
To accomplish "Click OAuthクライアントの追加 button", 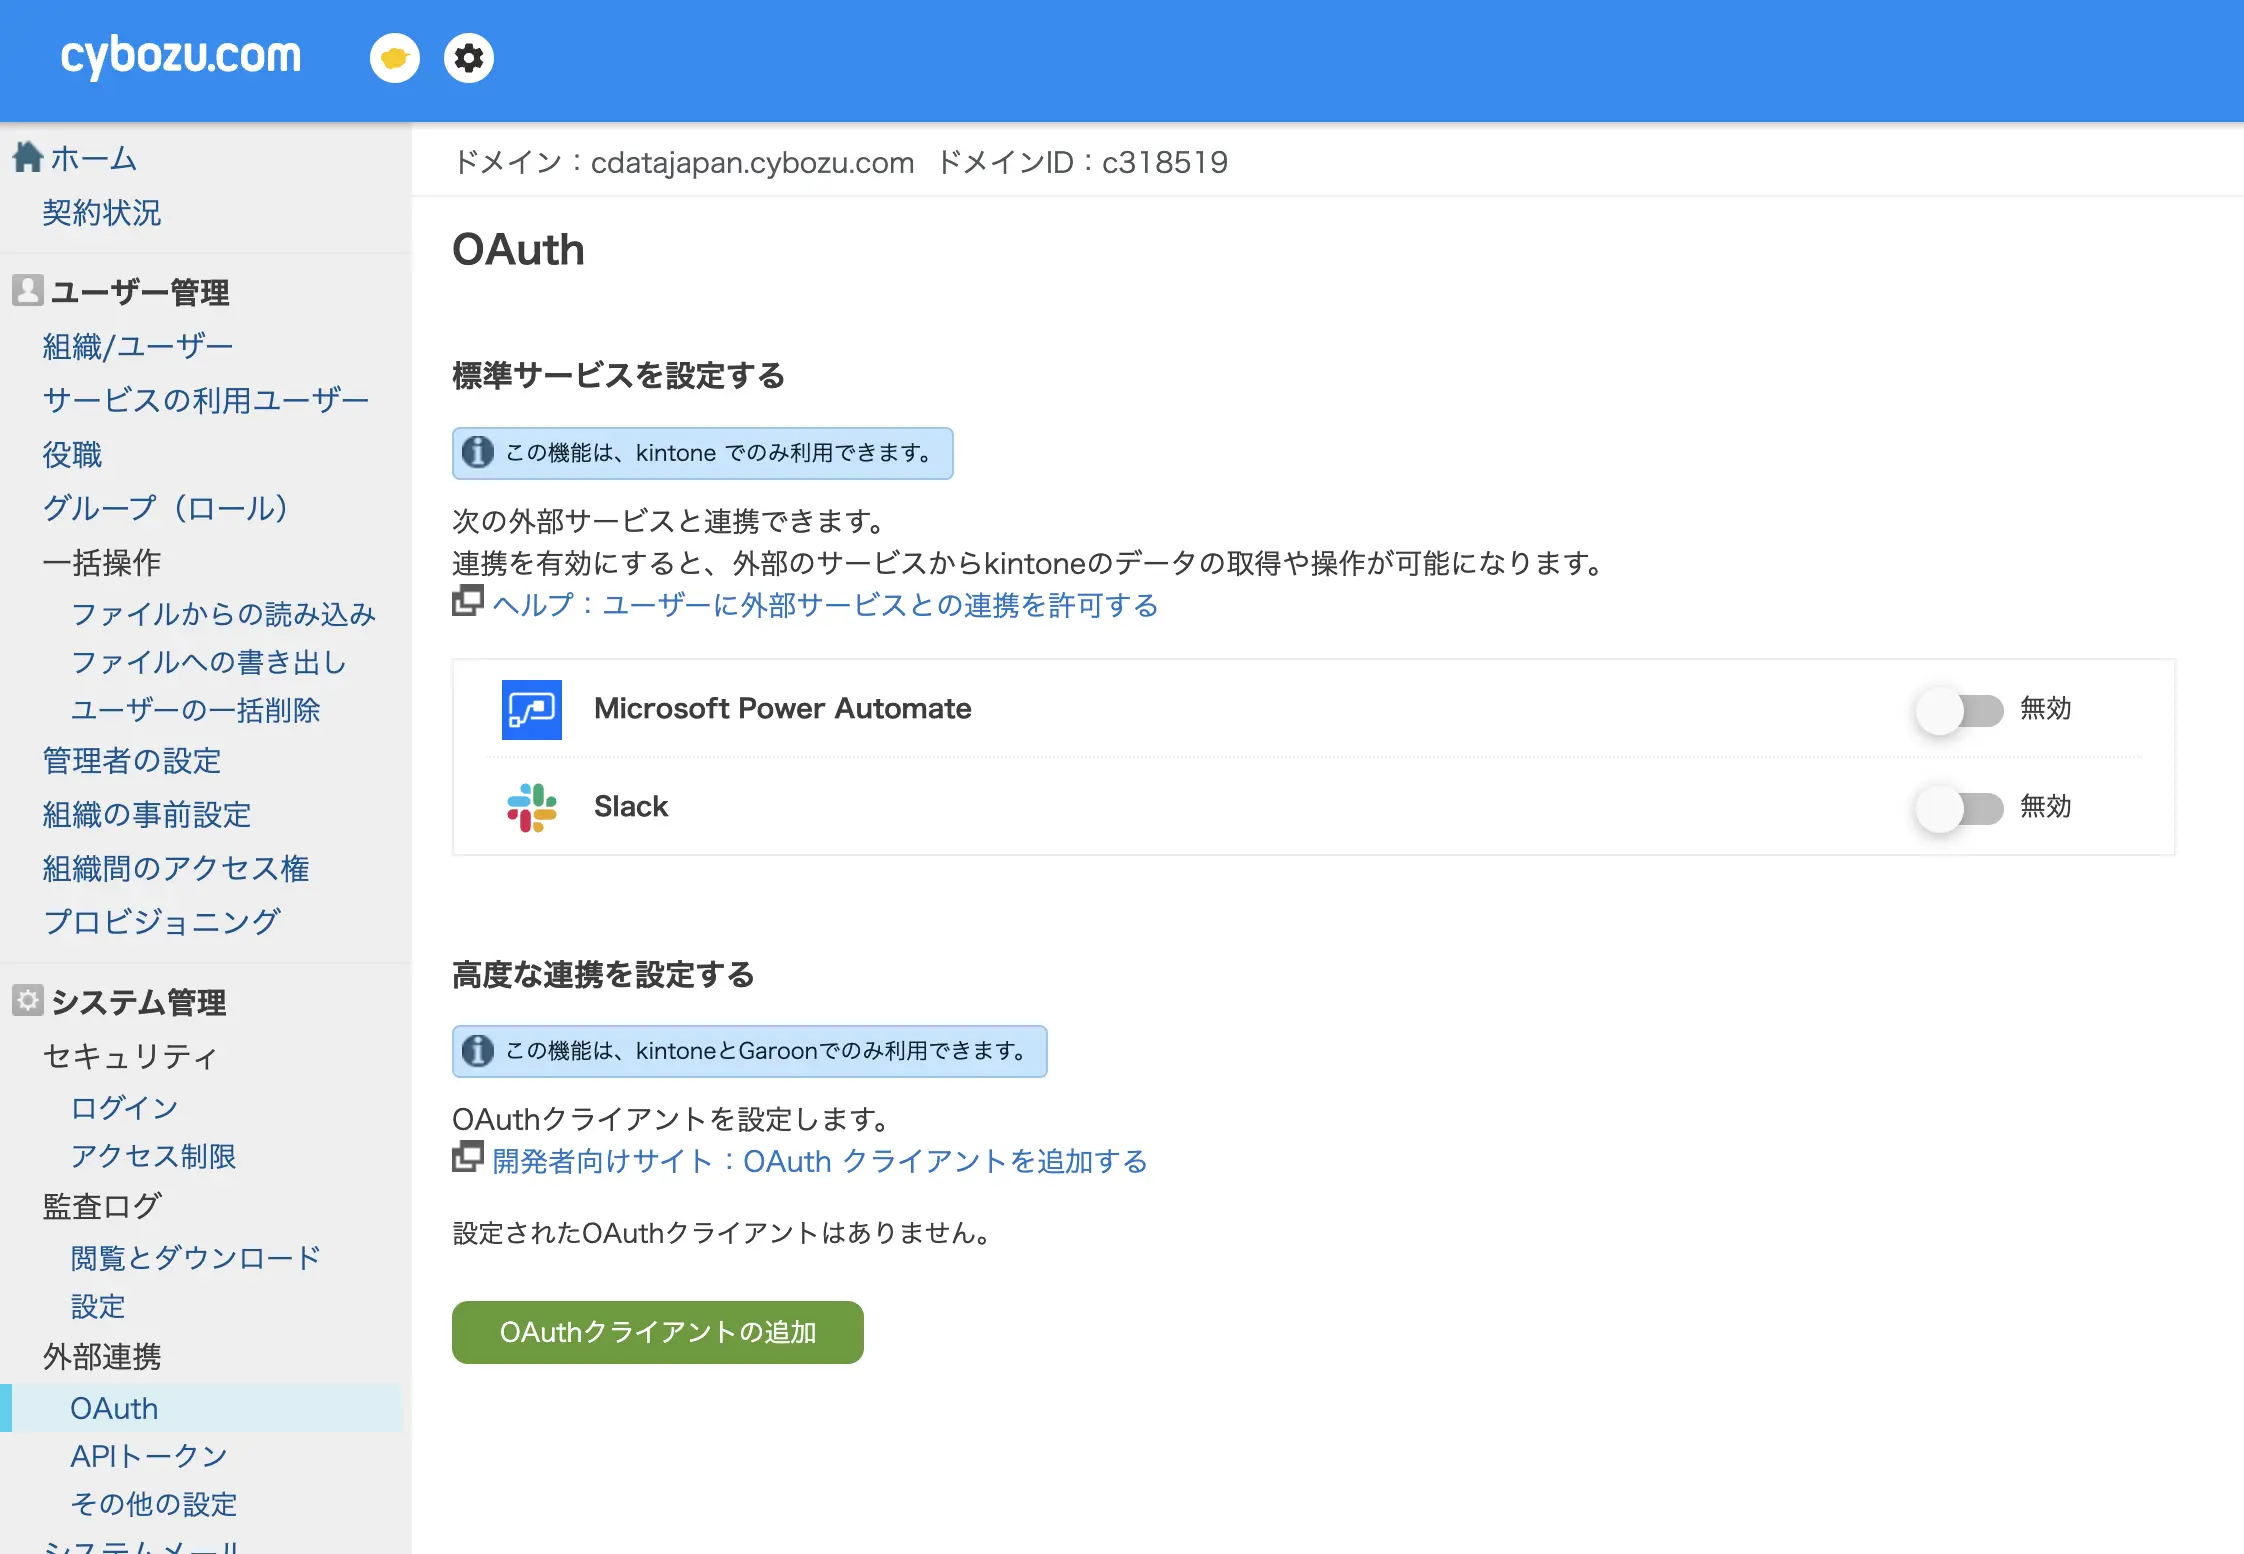I will [x=658, y=1332].
